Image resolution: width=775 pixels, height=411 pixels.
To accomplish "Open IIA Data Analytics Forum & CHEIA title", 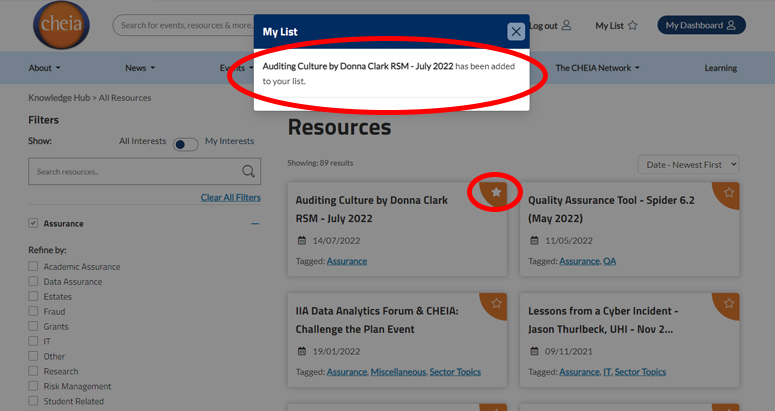I will point(377,320).
